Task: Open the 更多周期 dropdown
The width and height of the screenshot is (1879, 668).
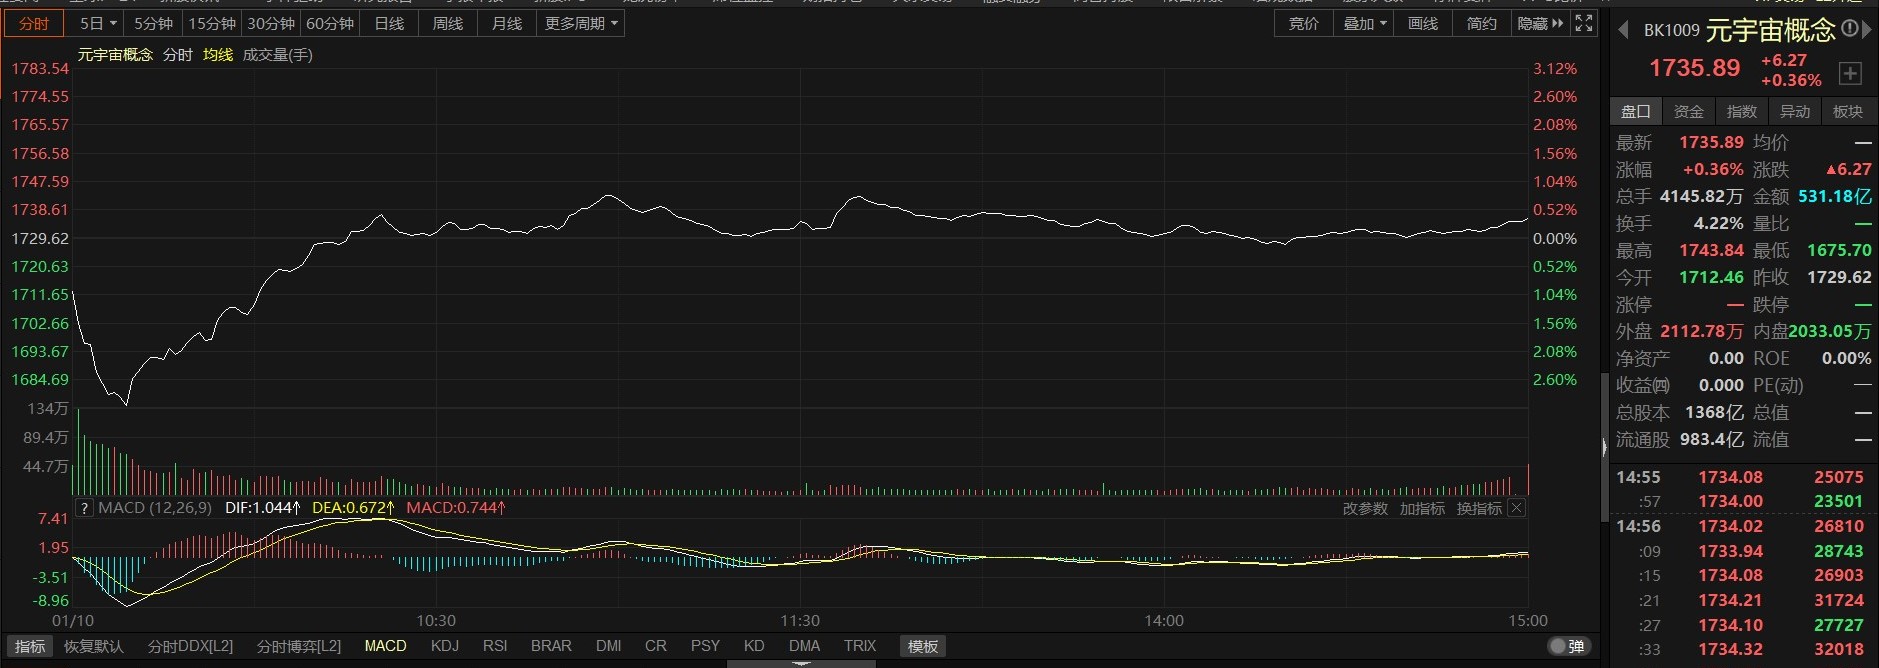Action: (x=580, y=23)
